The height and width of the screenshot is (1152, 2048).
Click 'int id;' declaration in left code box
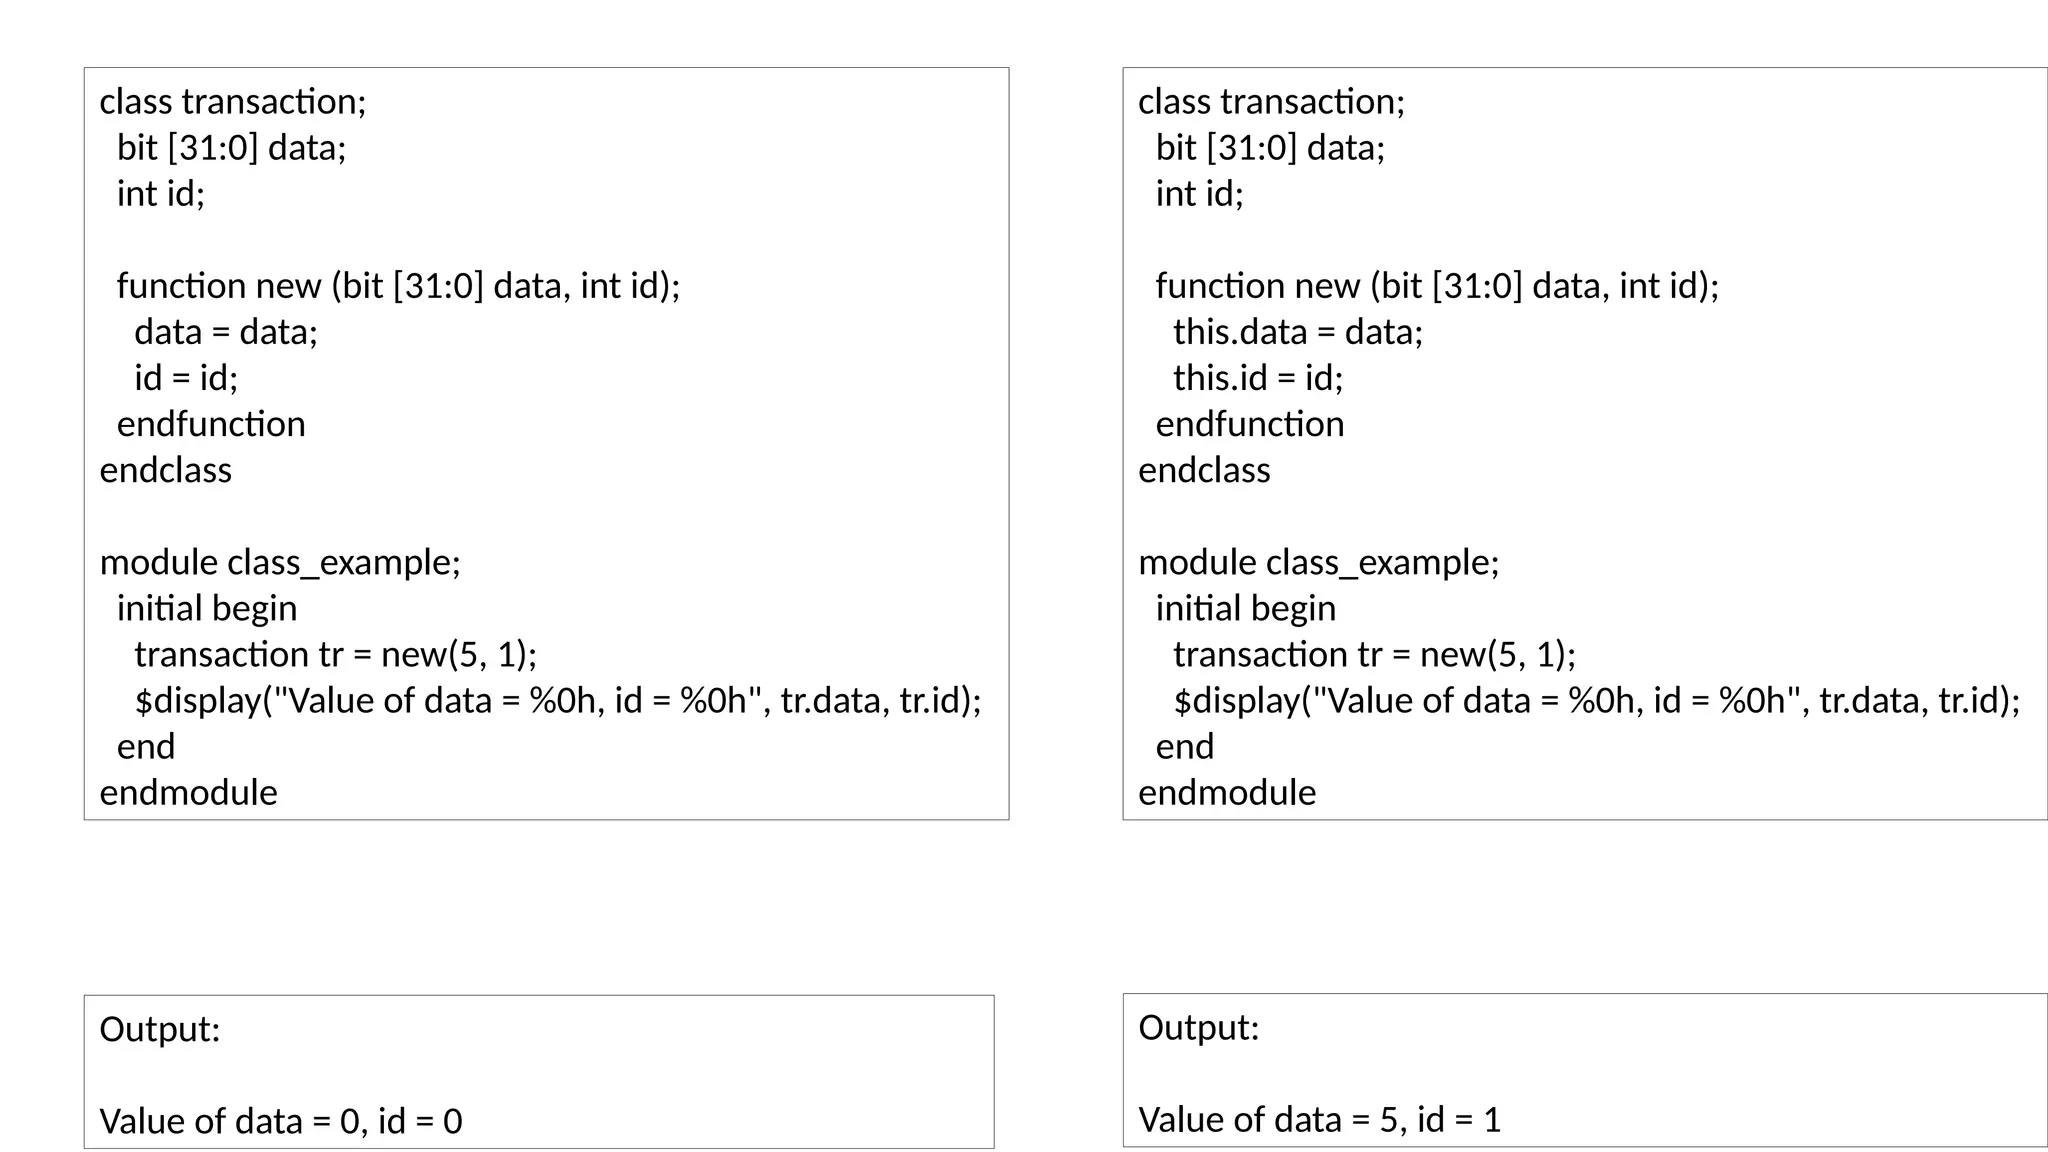tap(161, 194)
